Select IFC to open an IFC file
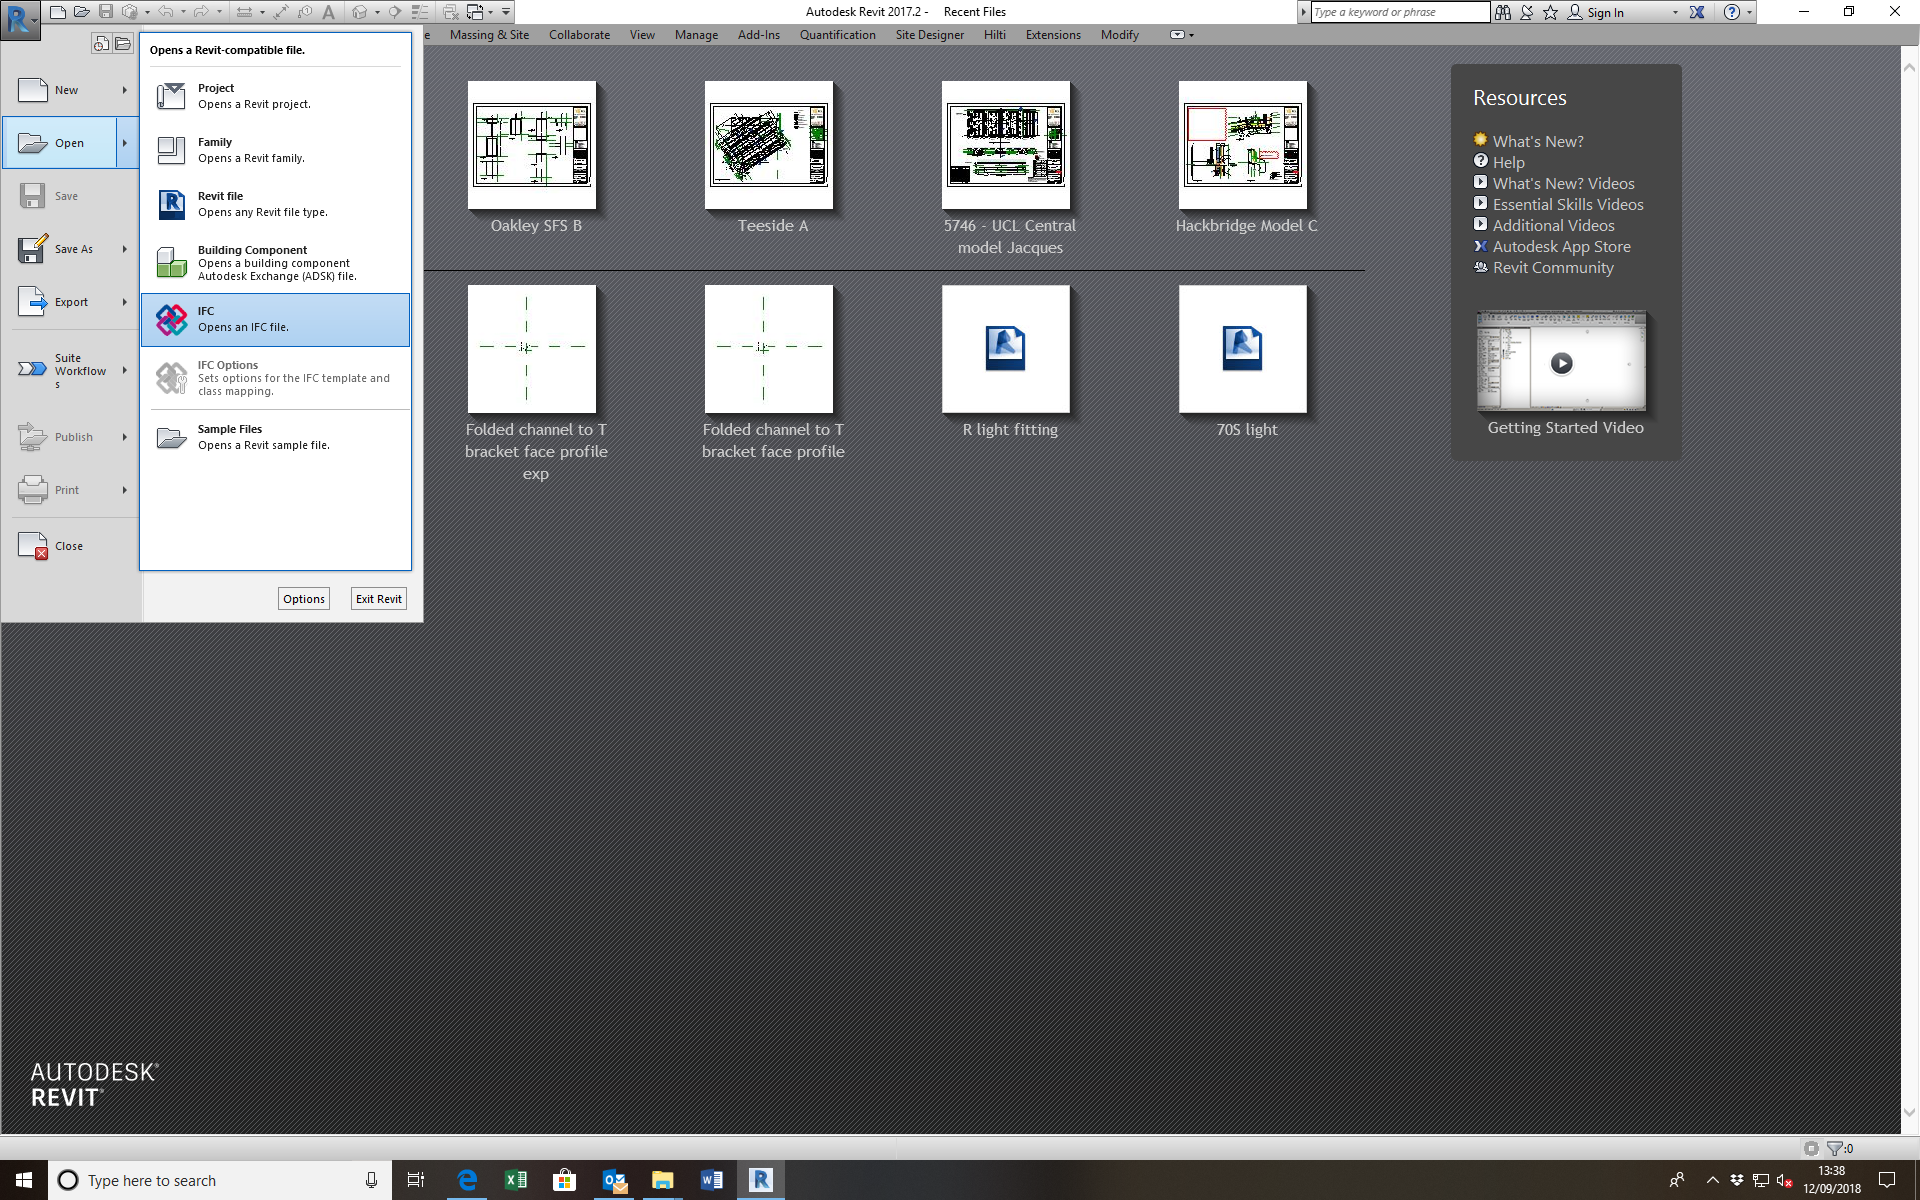Viewport: 1920px width, 1200px height. pos(276,320)
